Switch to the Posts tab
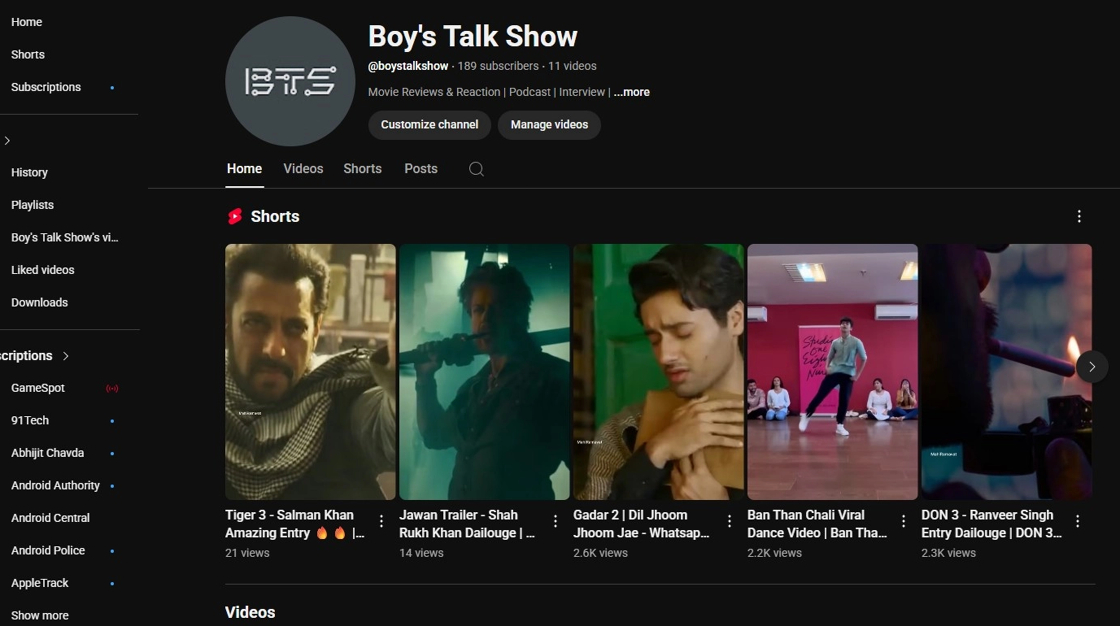Image resolution: width=1120 pixels, height=626 pixels. 421,169
